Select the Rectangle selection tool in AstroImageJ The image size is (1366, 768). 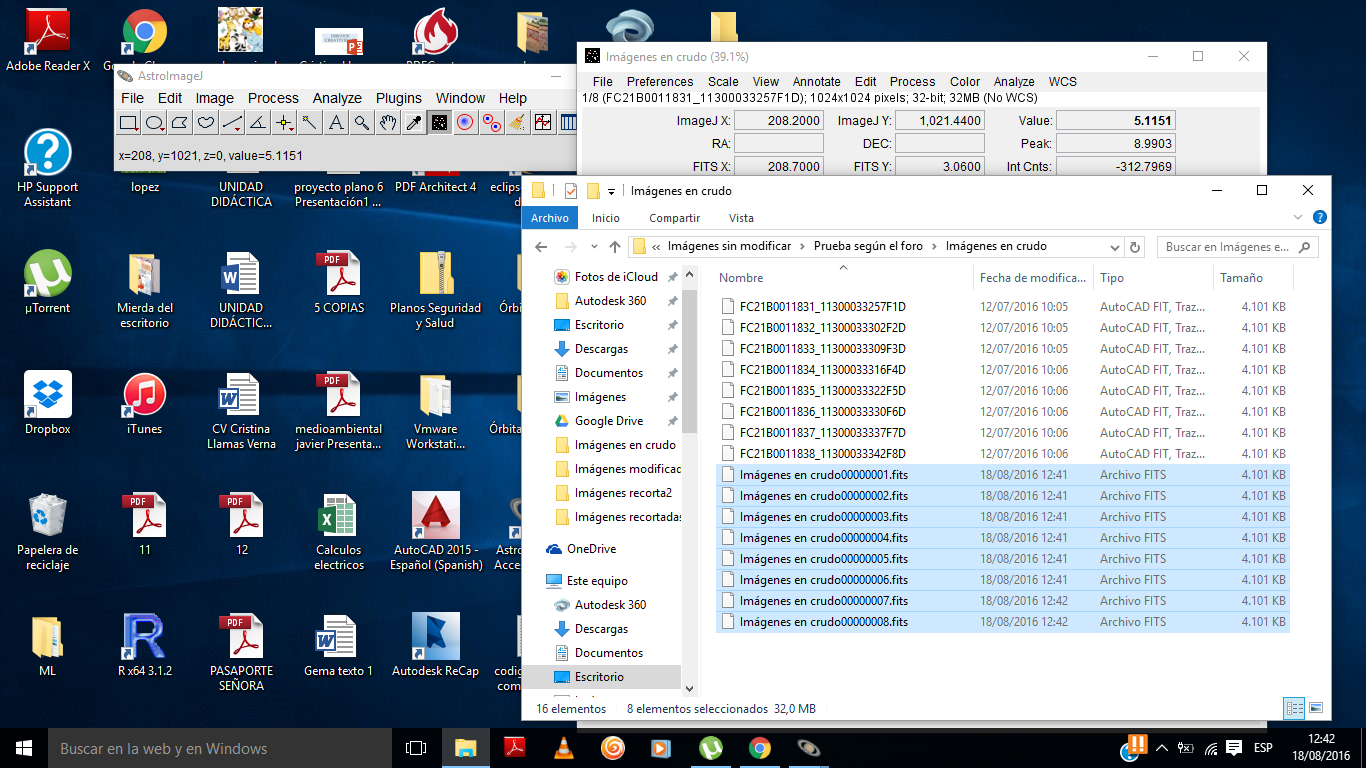coord(129,123)
